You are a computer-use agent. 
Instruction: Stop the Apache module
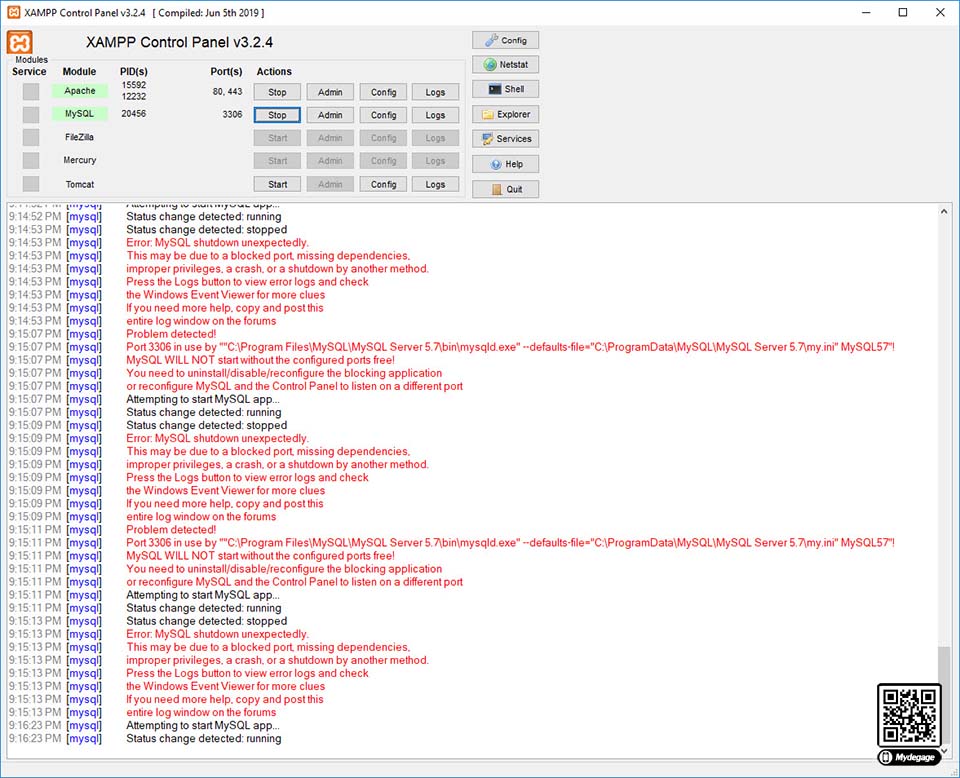(277, 92)
